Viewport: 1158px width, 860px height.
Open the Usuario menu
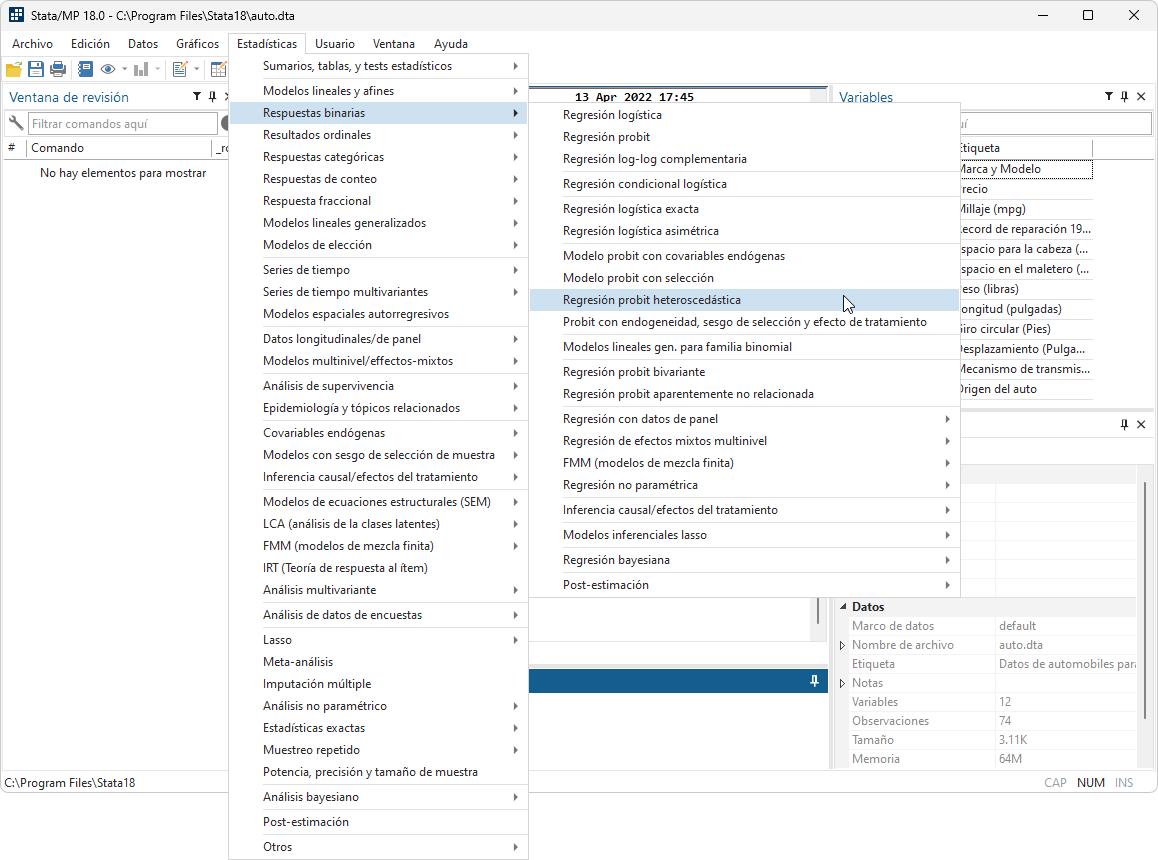pyautogui.click(x=335, y=44)
